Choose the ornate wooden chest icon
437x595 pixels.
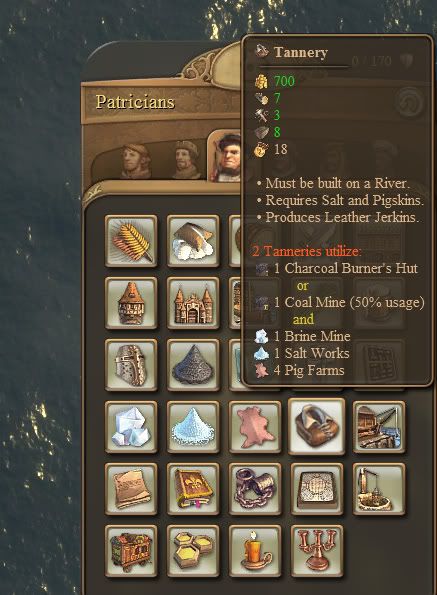coord(131,551)
